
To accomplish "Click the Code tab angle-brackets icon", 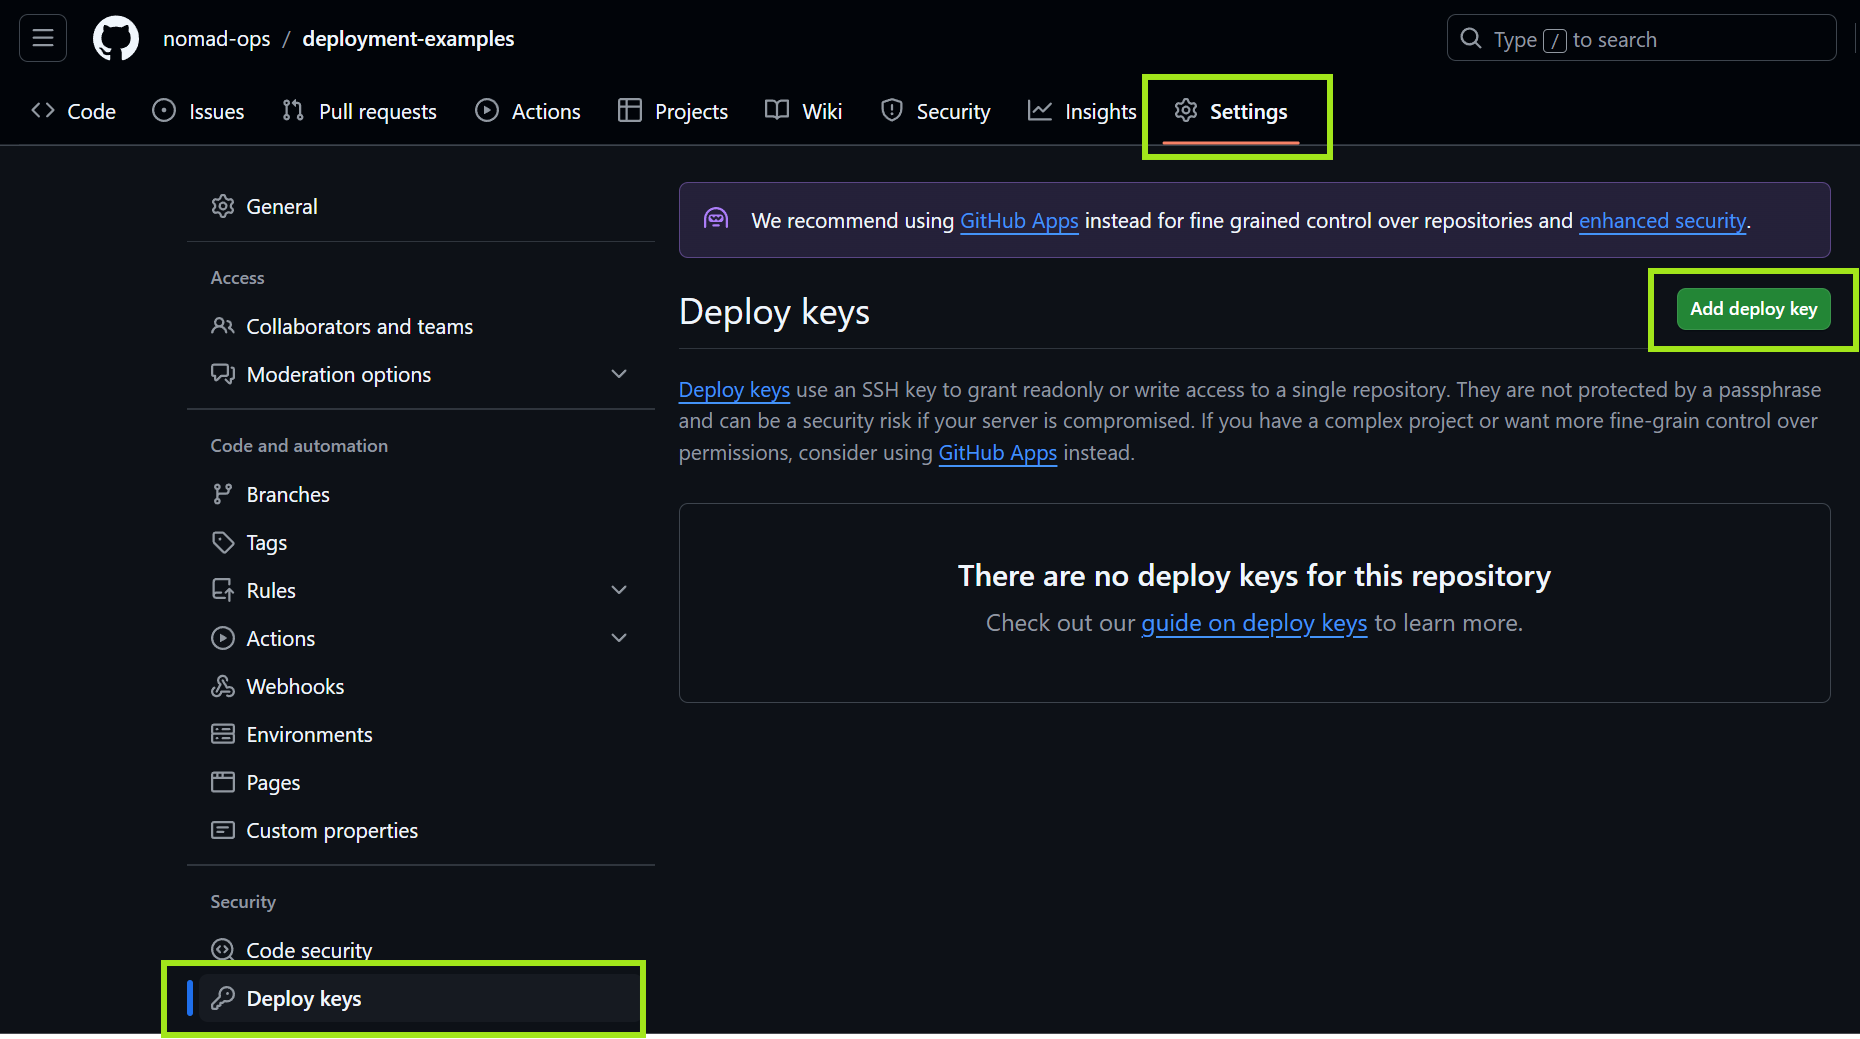I will [43, 110].
